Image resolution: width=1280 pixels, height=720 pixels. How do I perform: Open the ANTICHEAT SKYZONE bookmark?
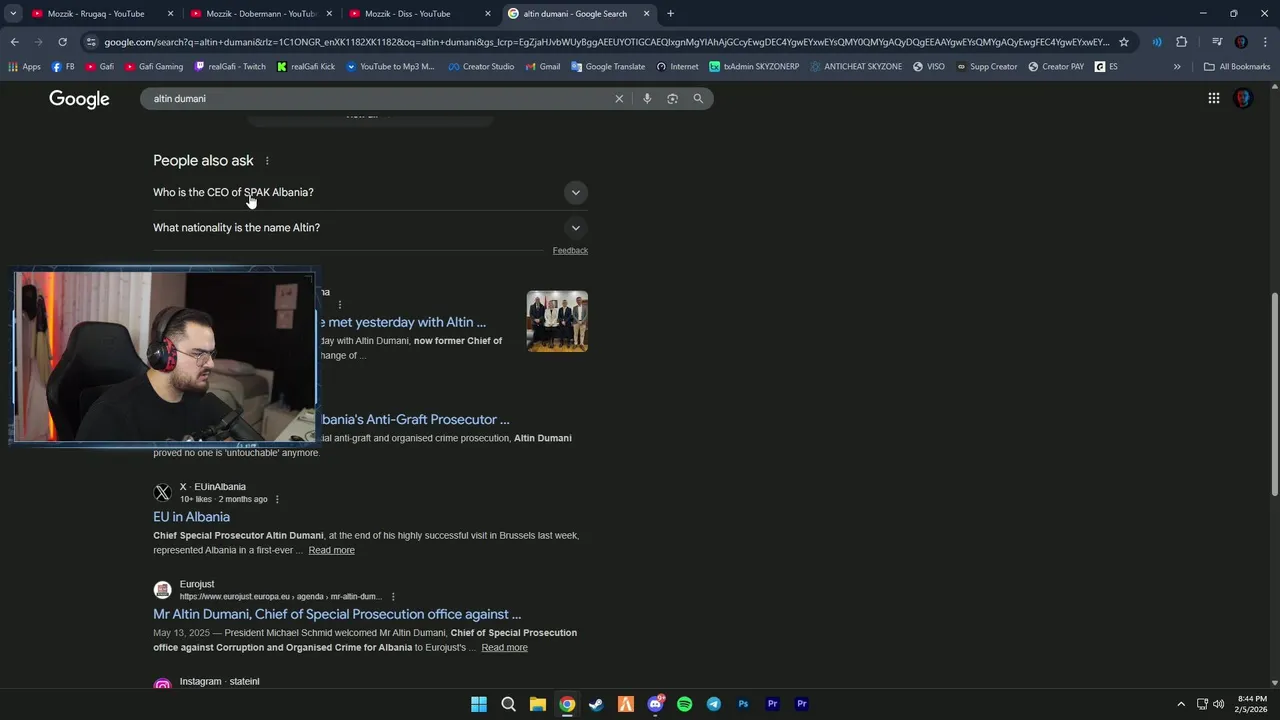pyautogui.click(x=856, y=67)
